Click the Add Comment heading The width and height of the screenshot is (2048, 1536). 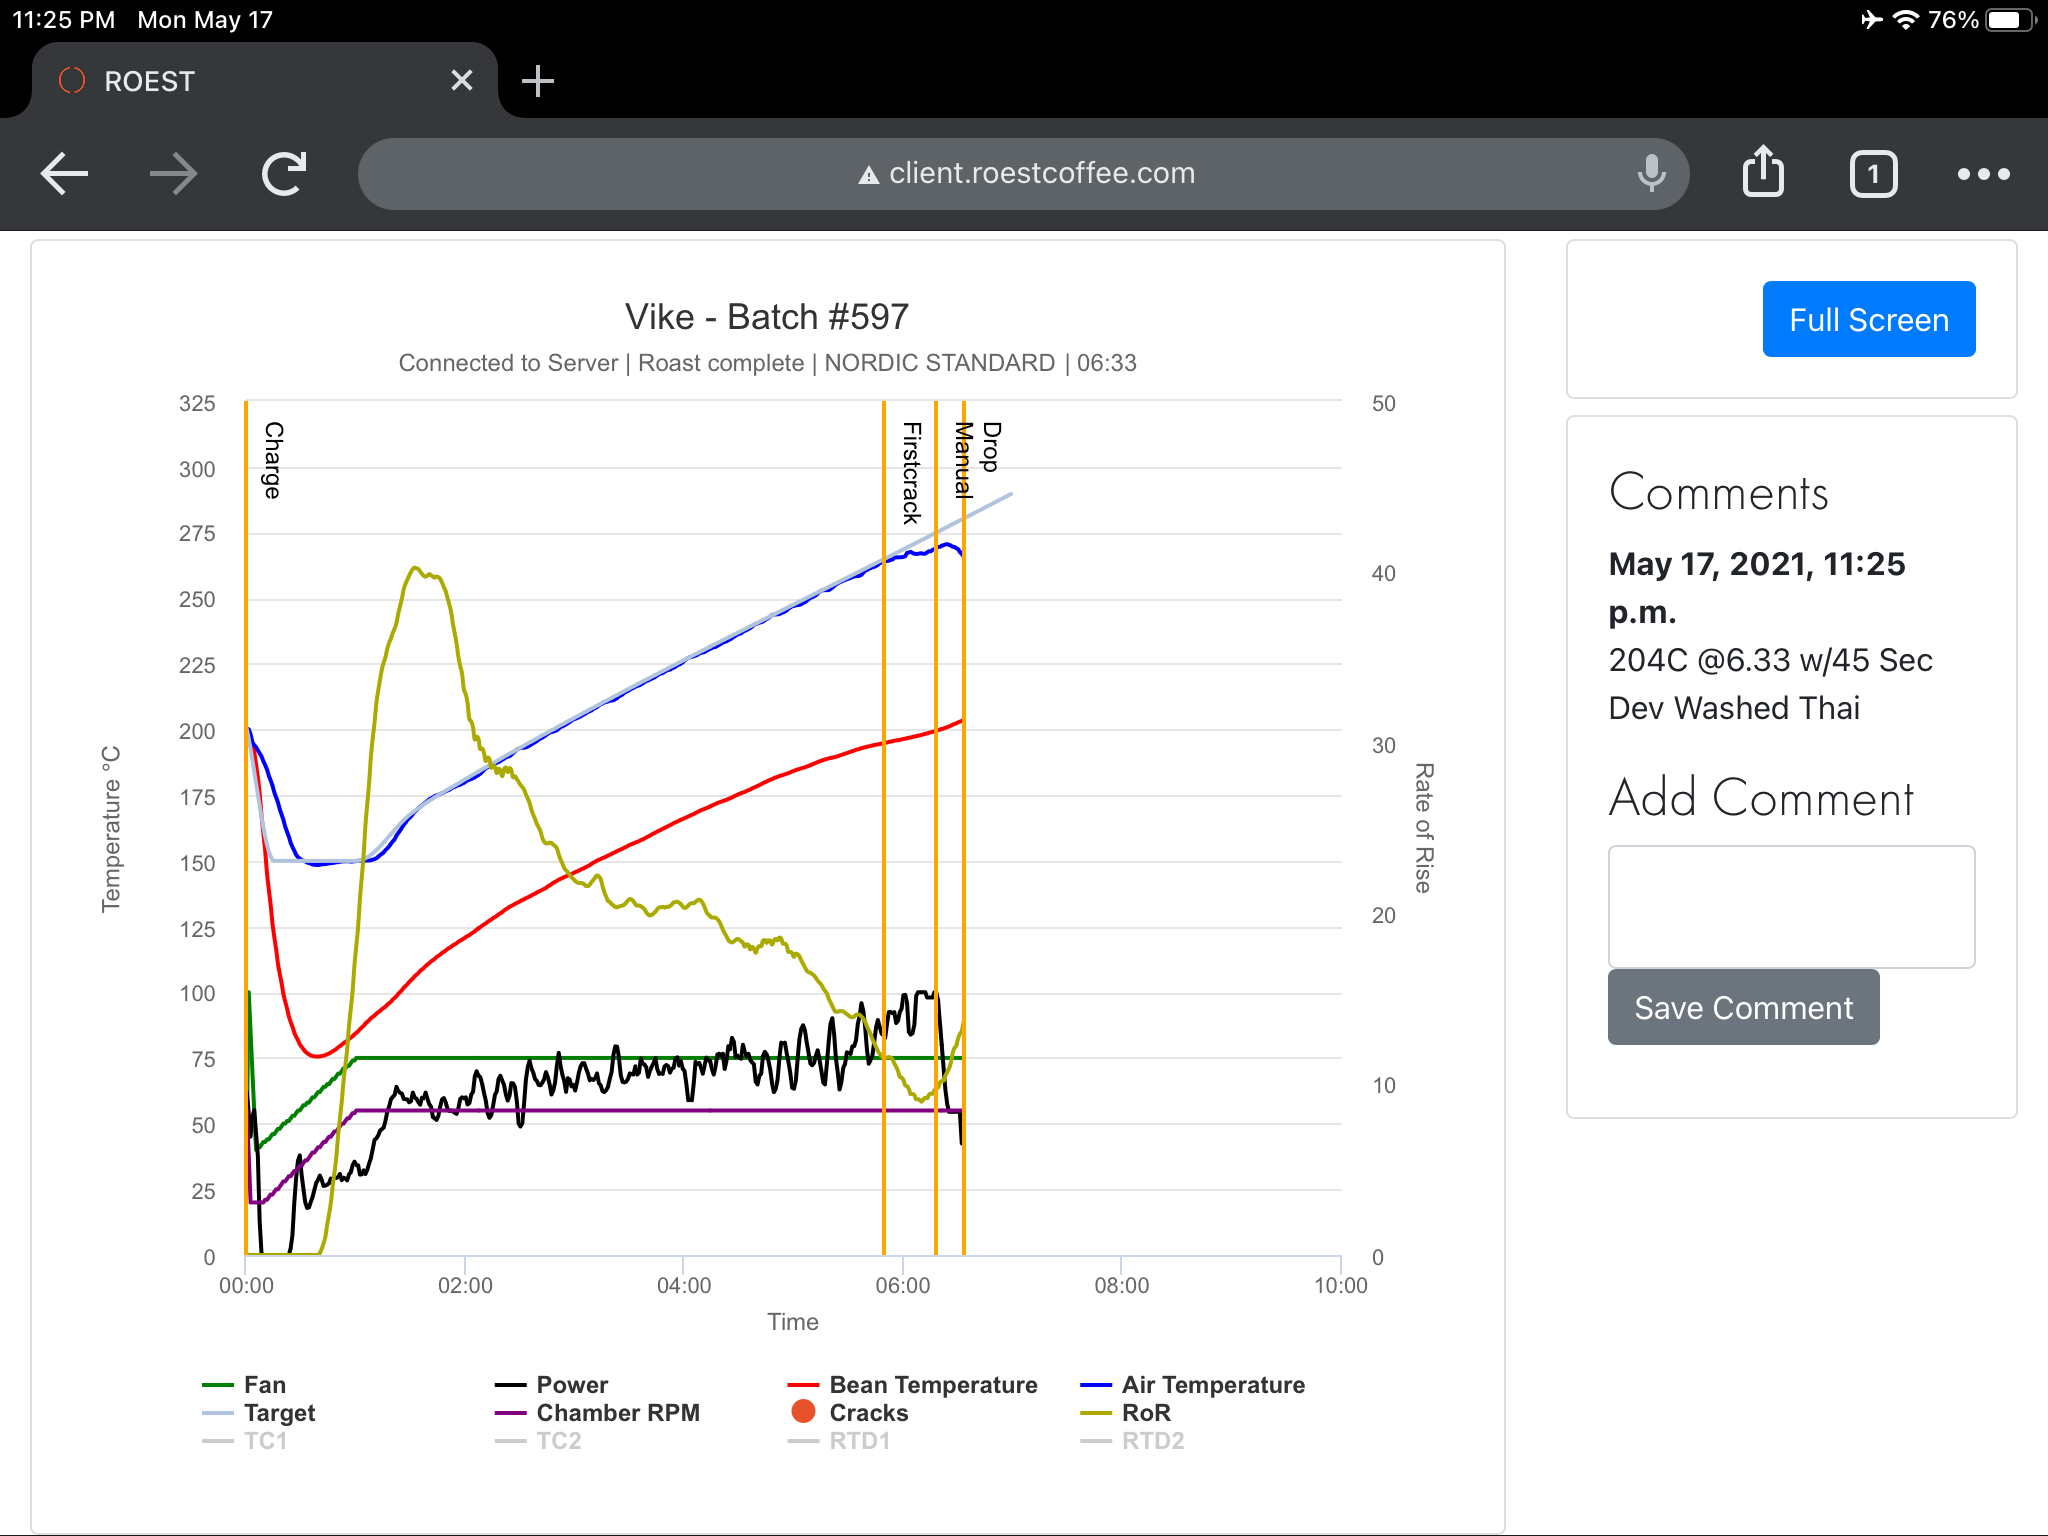click(1760, 797)
